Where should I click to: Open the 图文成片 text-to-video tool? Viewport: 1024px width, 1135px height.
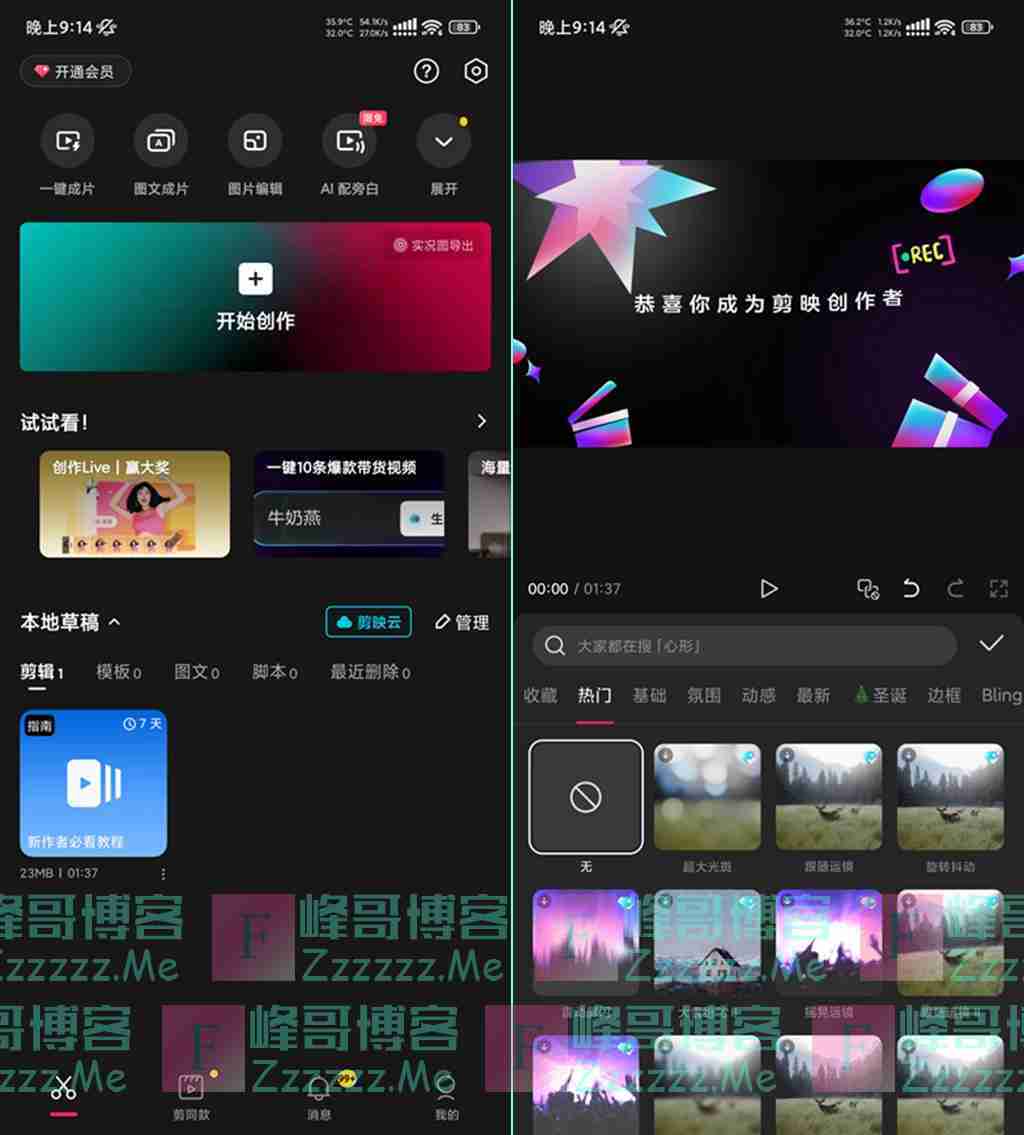[x=161, y=142]
